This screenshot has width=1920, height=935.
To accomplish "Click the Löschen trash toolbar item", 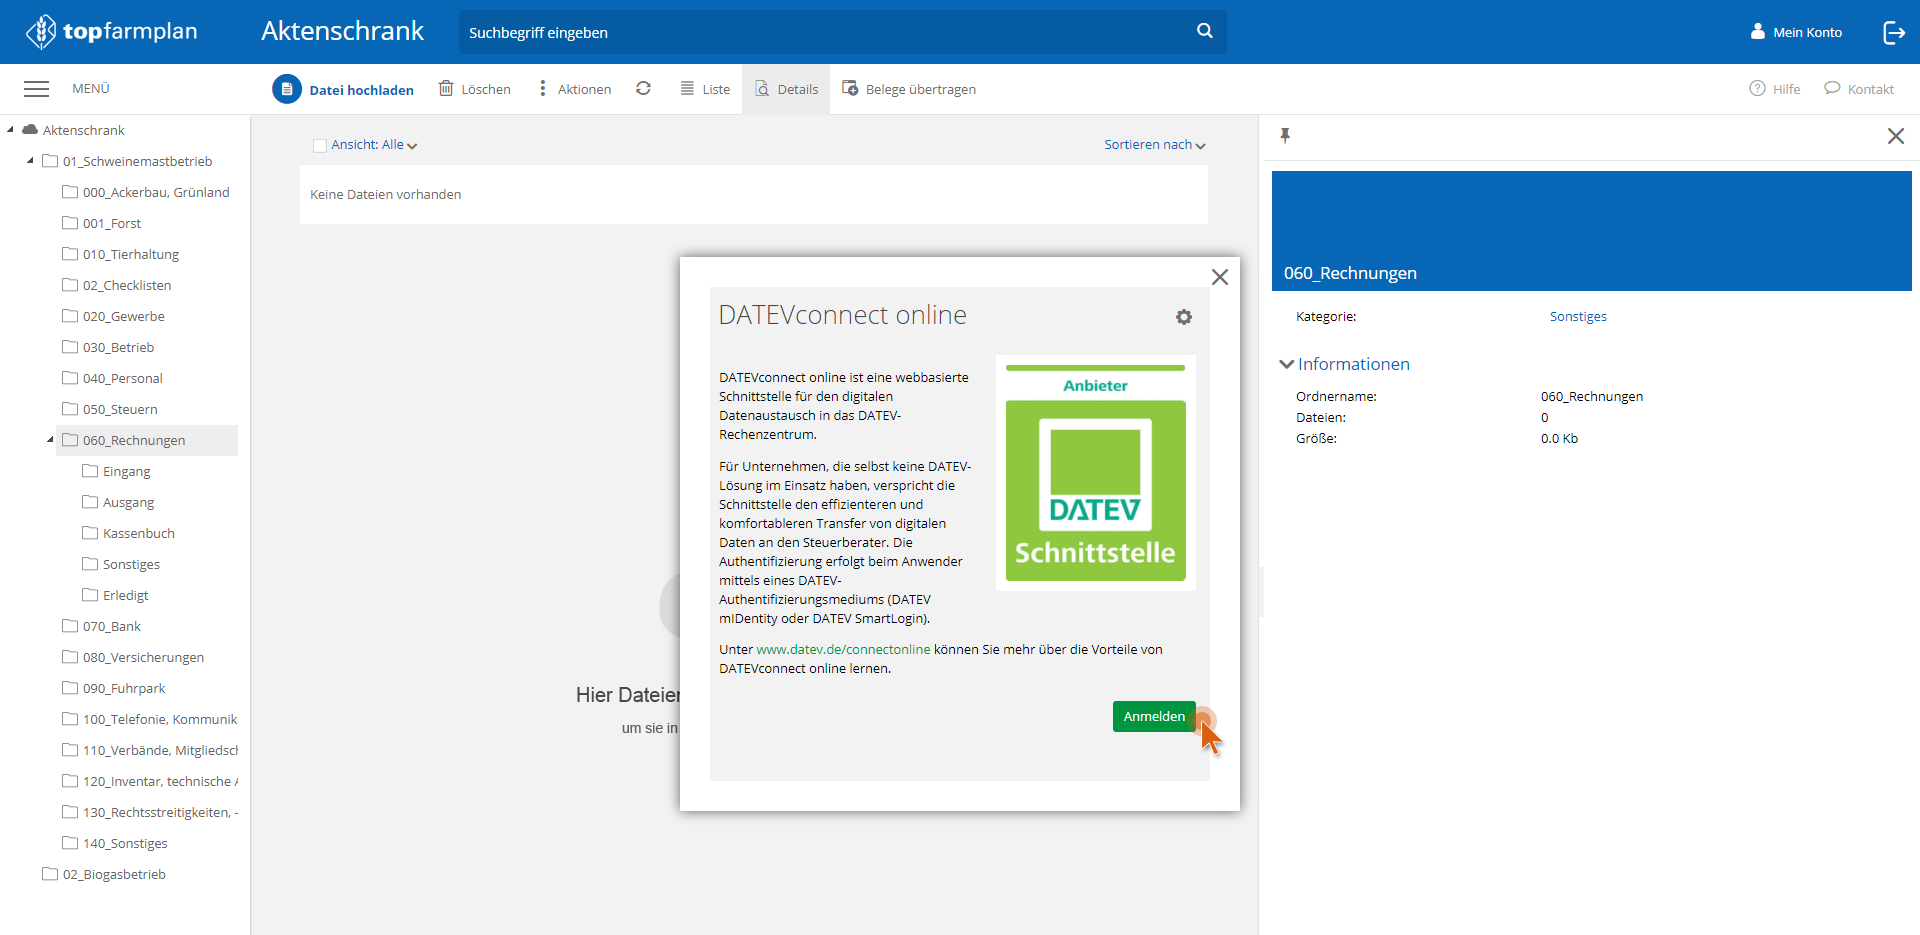I will coord(475,89).
